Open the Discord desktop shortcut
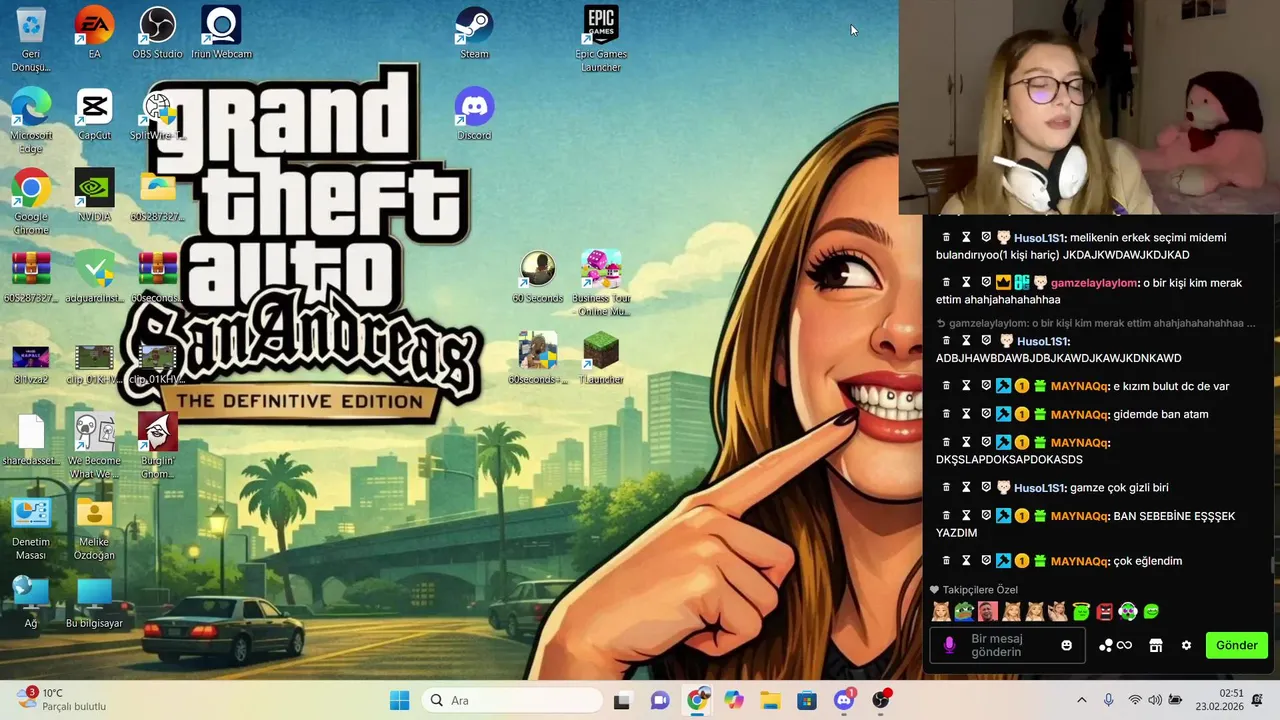 (x=474, y=114)
